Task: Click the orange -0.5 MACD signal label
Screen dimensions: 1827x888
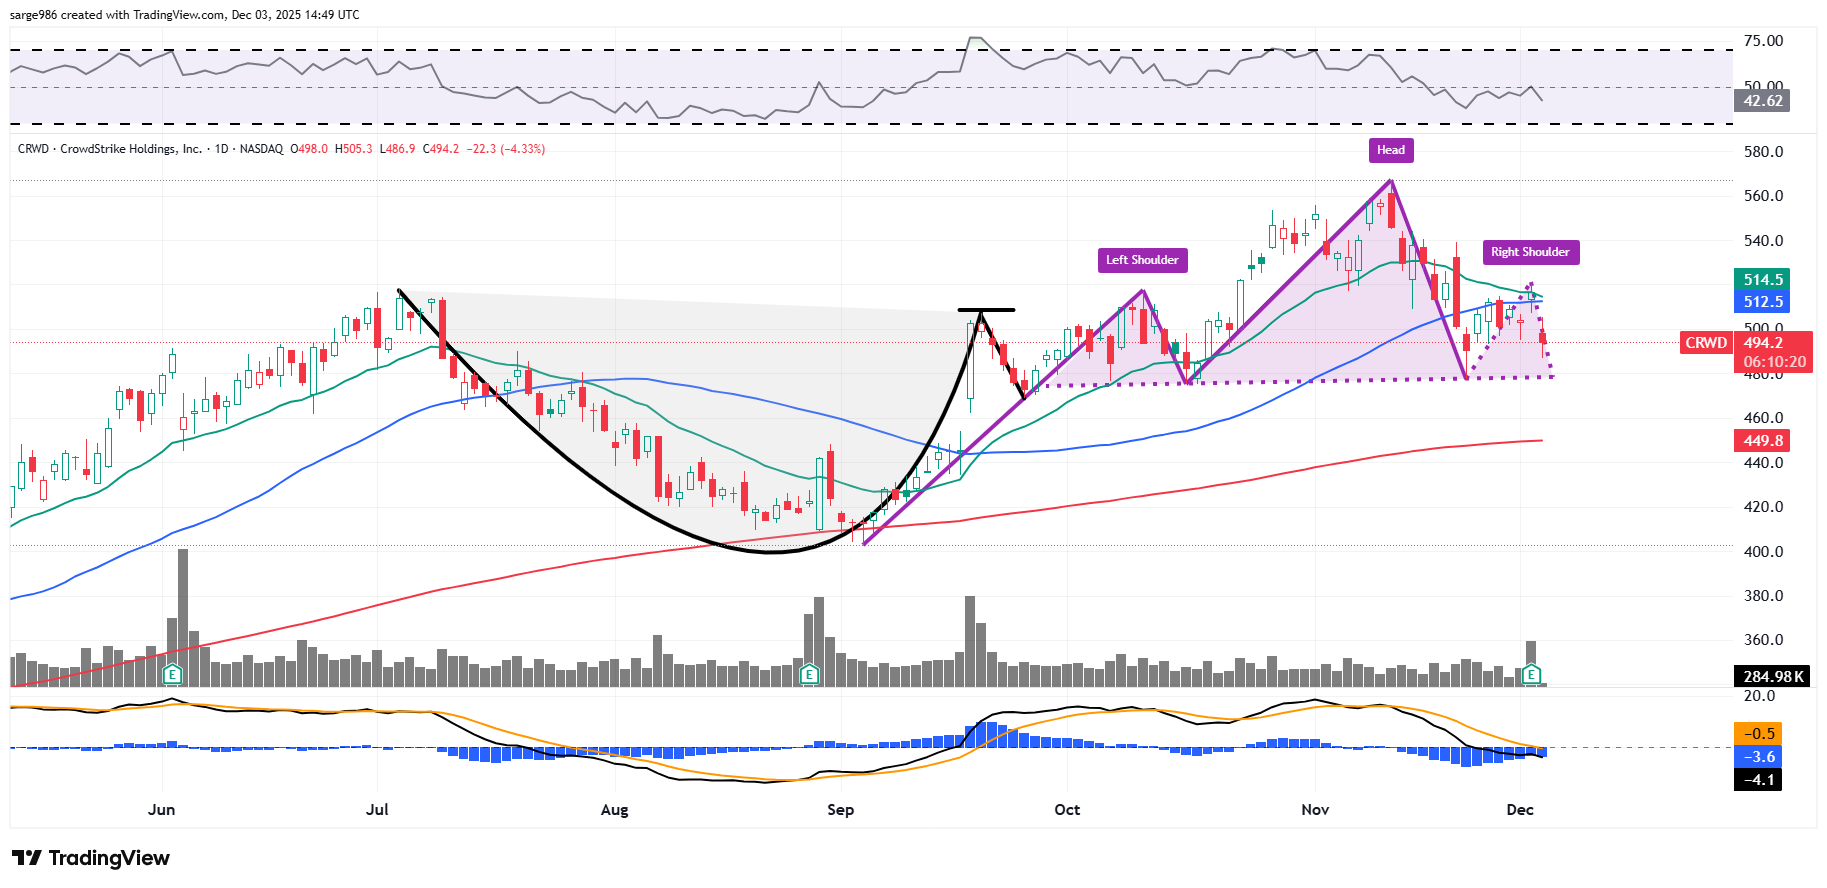Action: (1759, 734)
